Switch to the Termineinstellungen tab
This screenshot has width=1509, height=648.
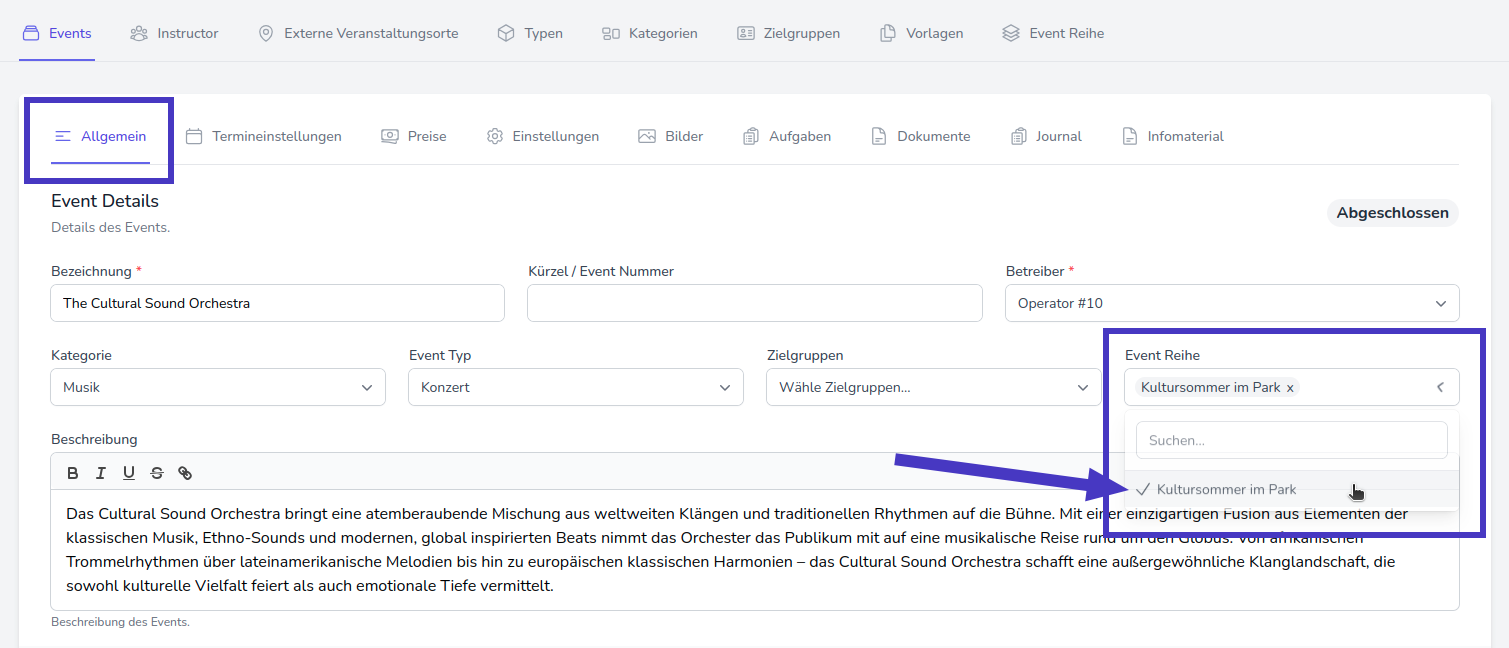[x=264, y=136]
